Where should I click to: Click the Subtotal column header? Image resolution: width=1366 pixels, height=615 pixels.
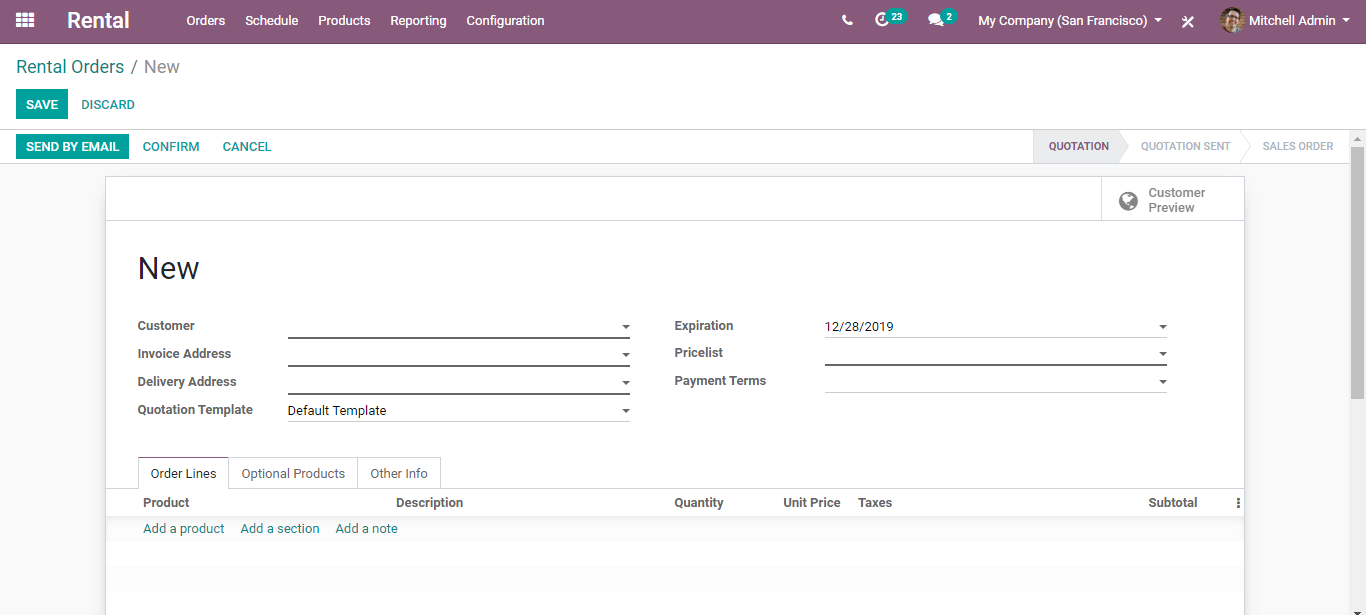tap(1172, 503)
